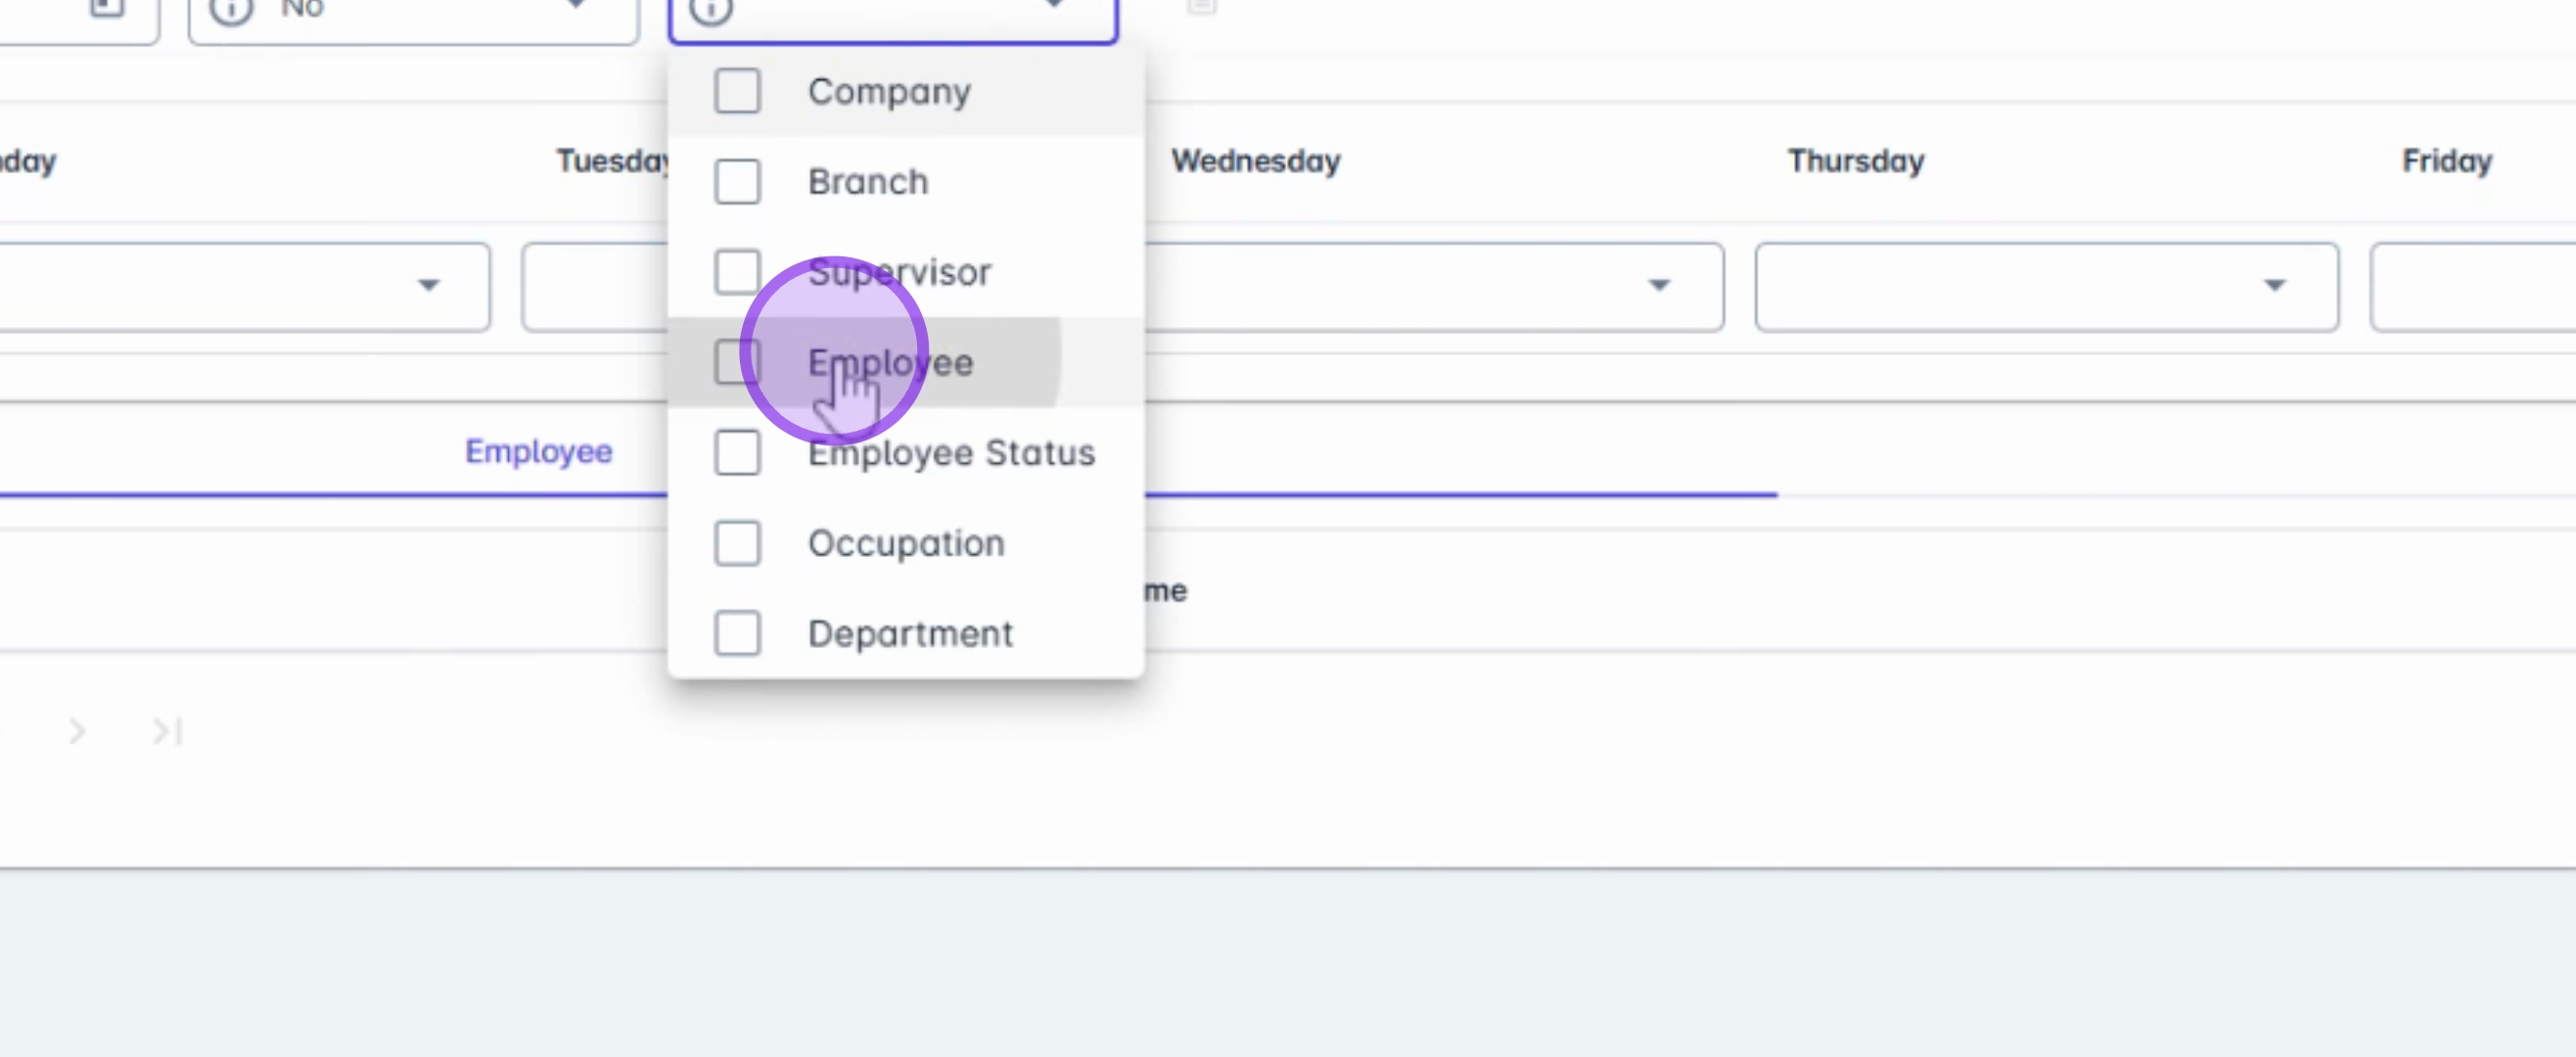Choose the Occupation option

tap(905, 543)
